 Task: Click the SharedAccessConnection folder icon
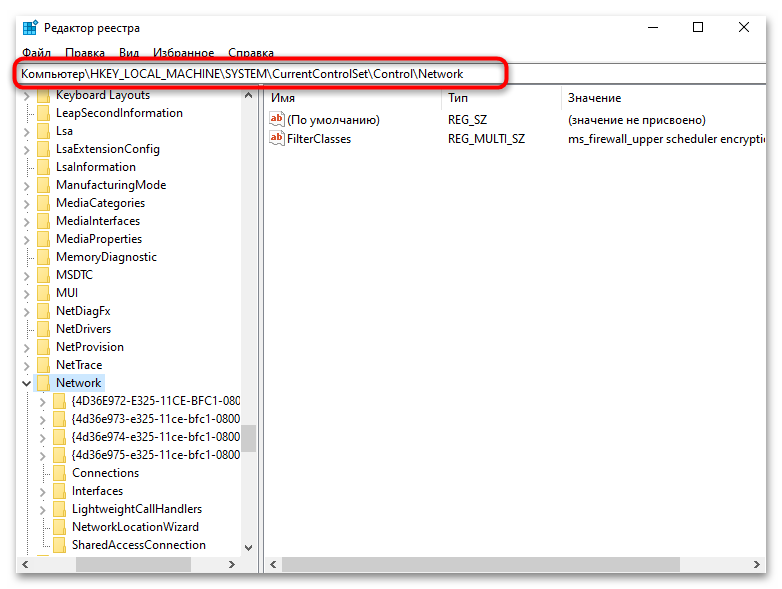[59, 545]
